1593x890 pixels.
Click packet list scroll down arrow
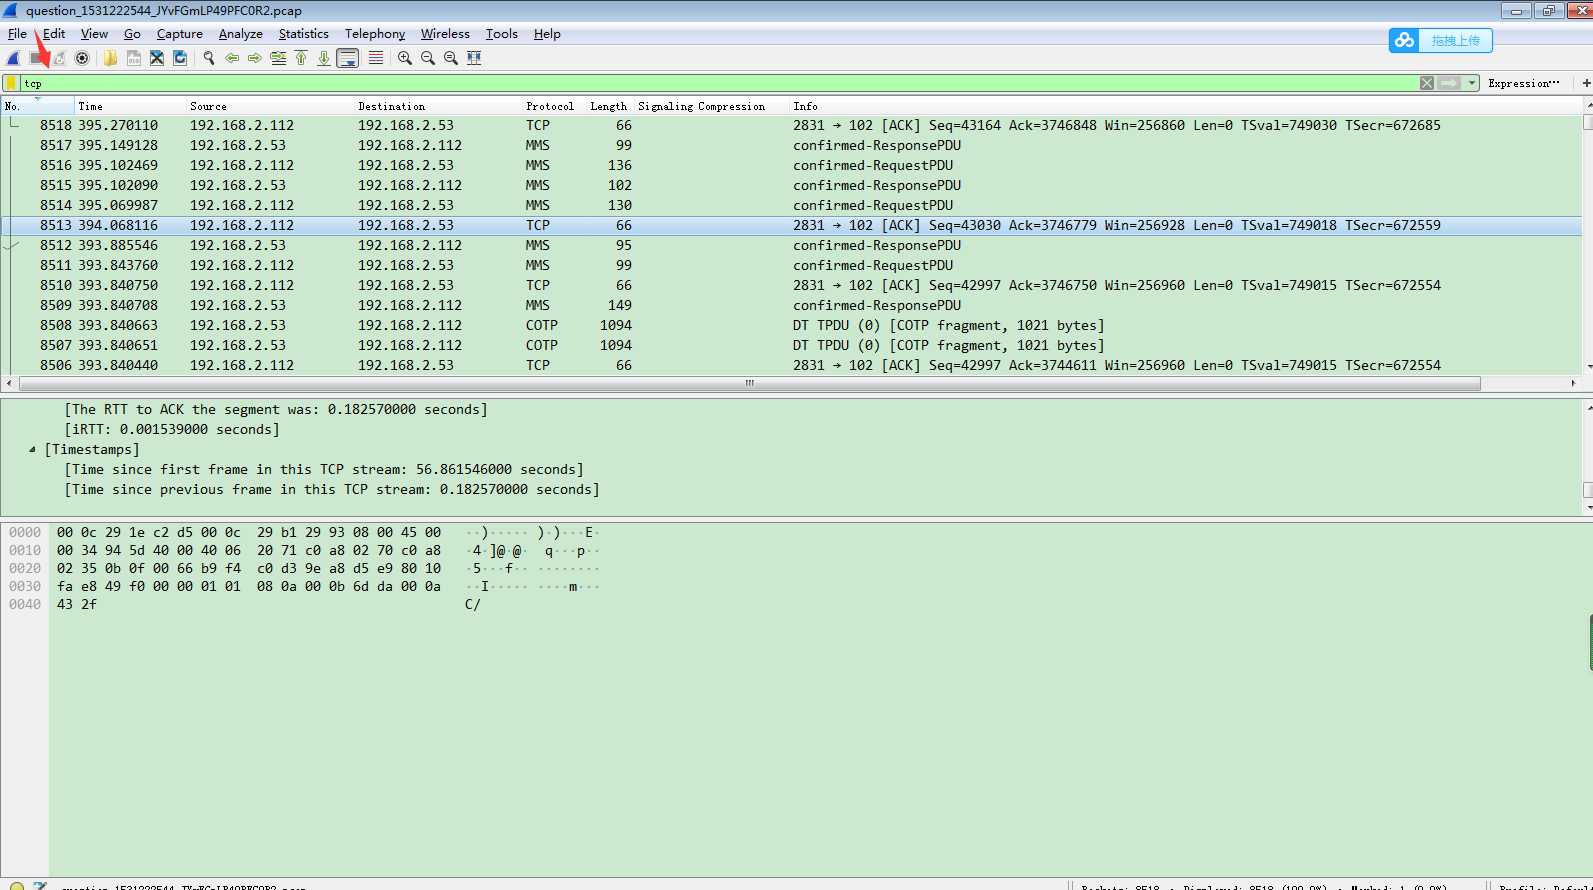[x=1587, y=368]
